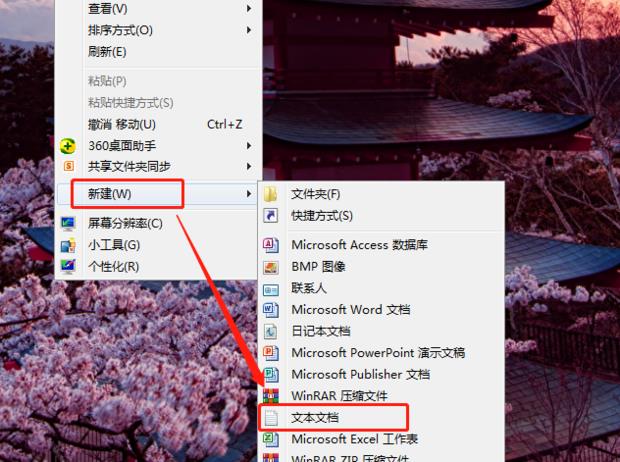Click the PowerPoint presentation icon
Screen dimensions: 620x462
(270, 353)
